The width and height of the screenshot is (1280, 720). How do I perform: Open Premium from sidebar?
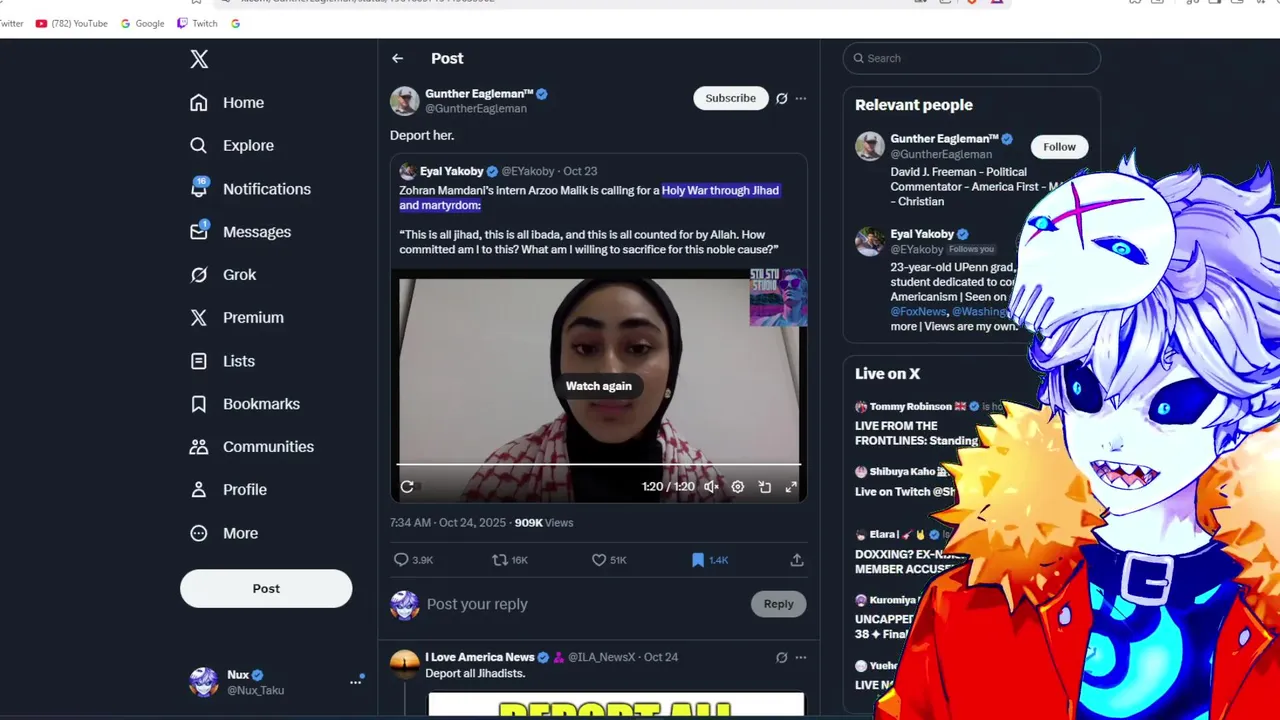[x=238, y=318]
